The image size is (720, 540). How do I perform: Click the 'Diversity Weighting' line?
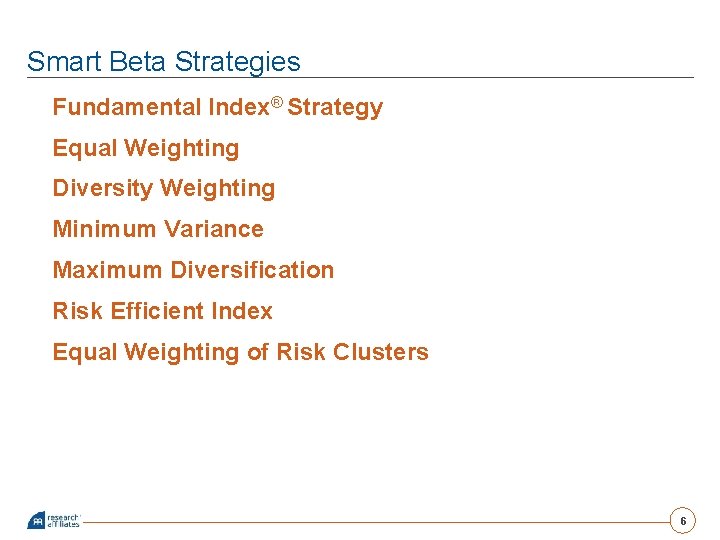tap(164, 188)
